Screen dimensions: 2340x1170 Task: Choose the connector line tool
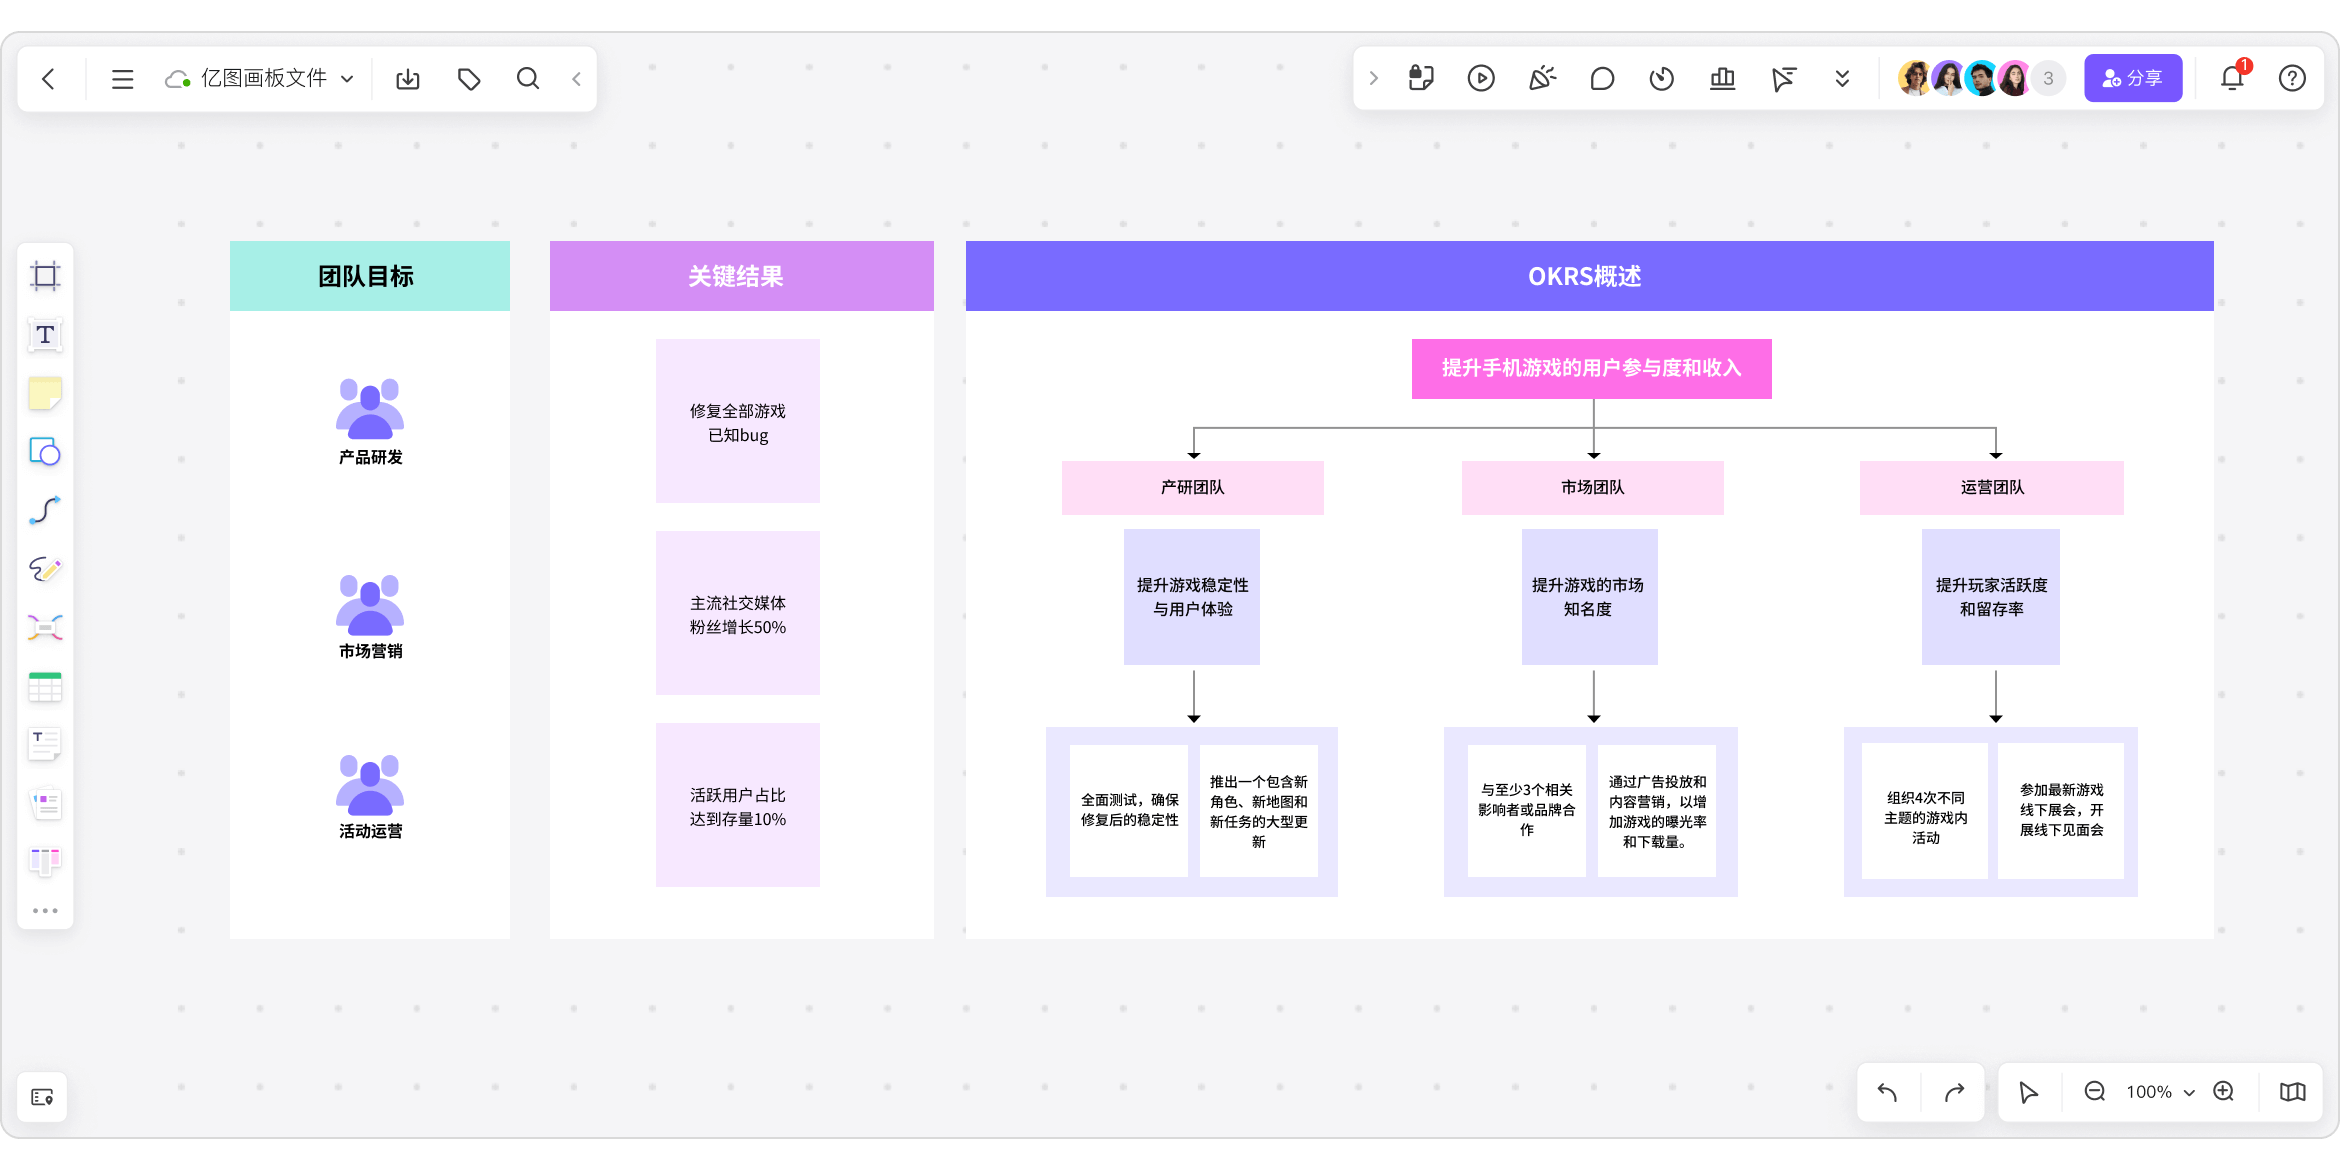45,511
